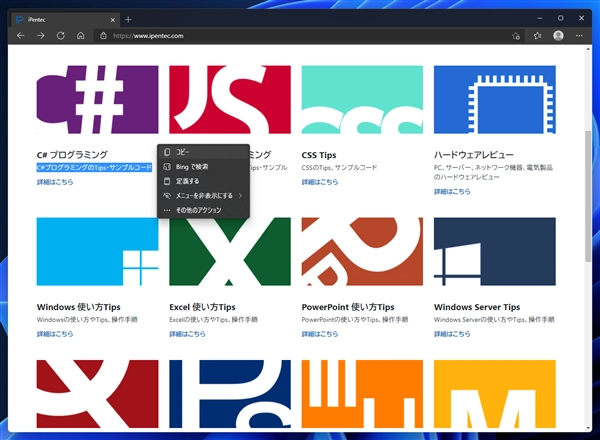
Task: Click 詳細はこちら under C# プログラミング
Action: [55, 182]
